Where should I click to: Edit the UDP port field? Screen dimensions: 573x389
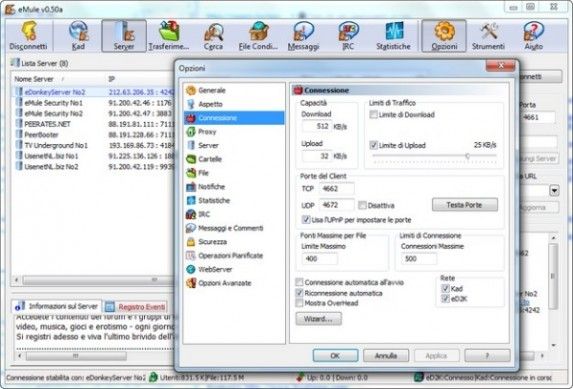(x=337, y=205)
